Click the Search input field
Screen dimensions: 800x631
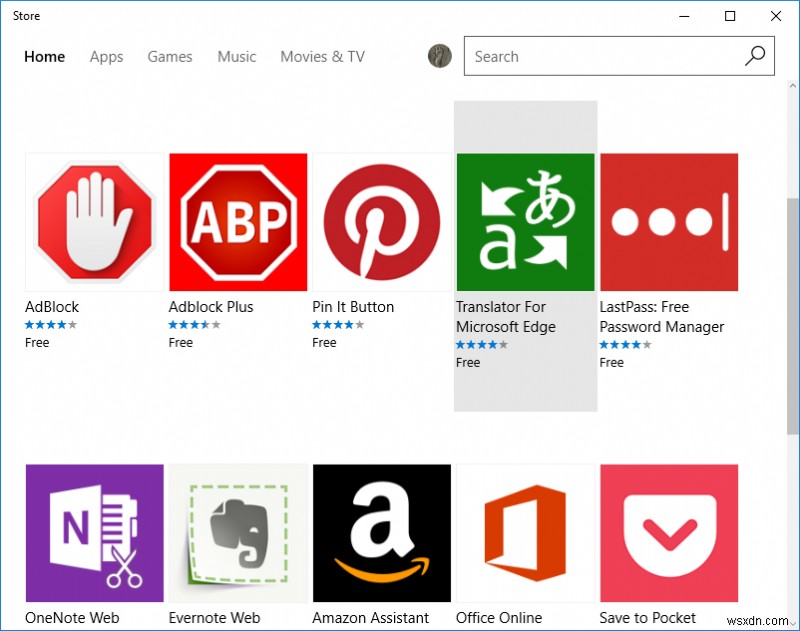pyautogui.click(x=600, y=56)
